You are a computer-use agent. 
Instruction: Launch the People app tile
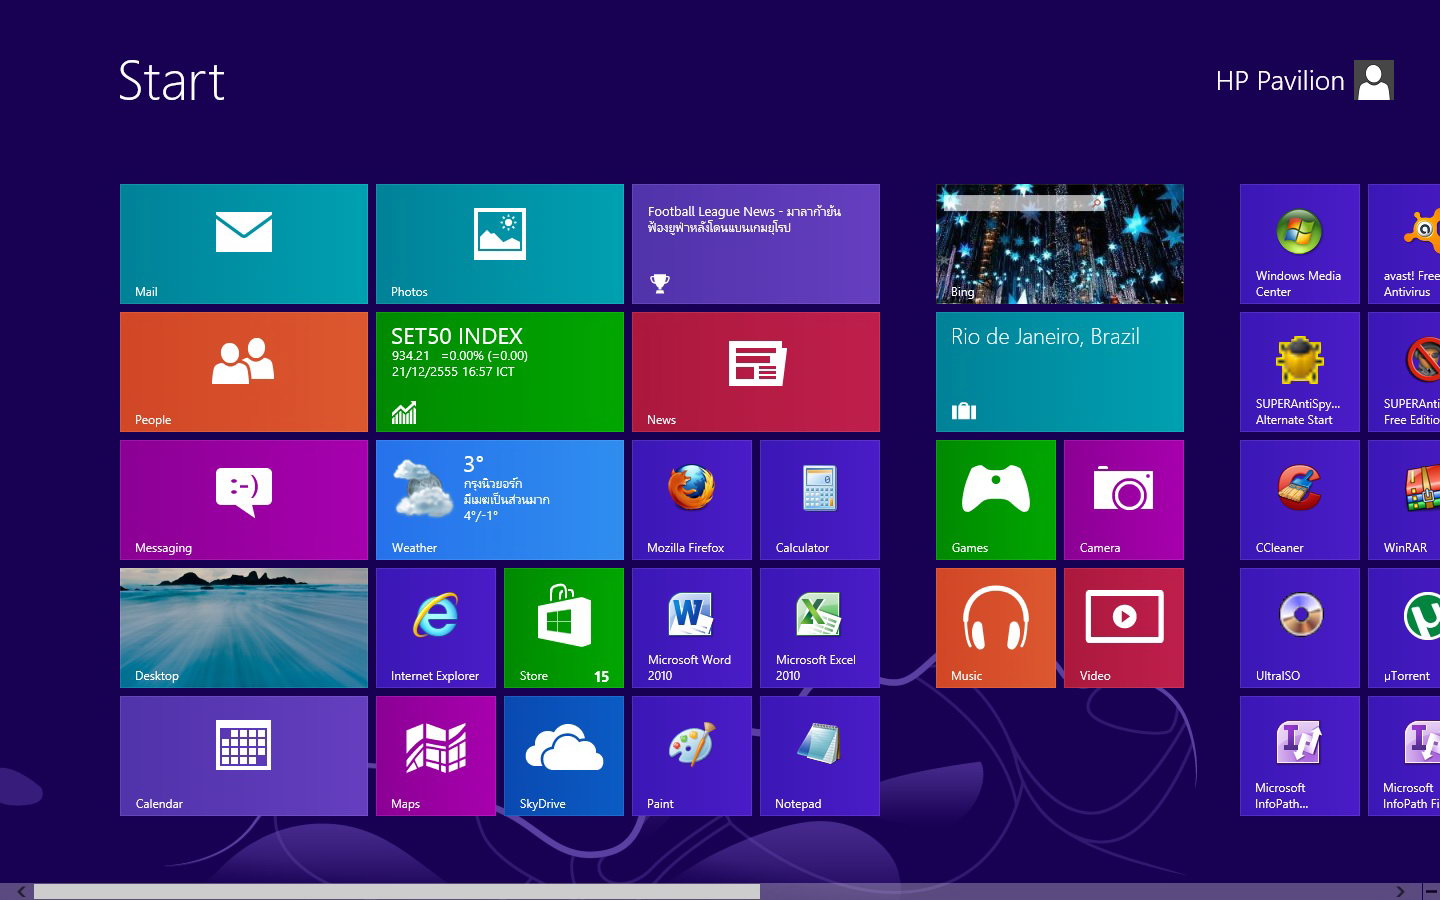(x=244, y=372)
